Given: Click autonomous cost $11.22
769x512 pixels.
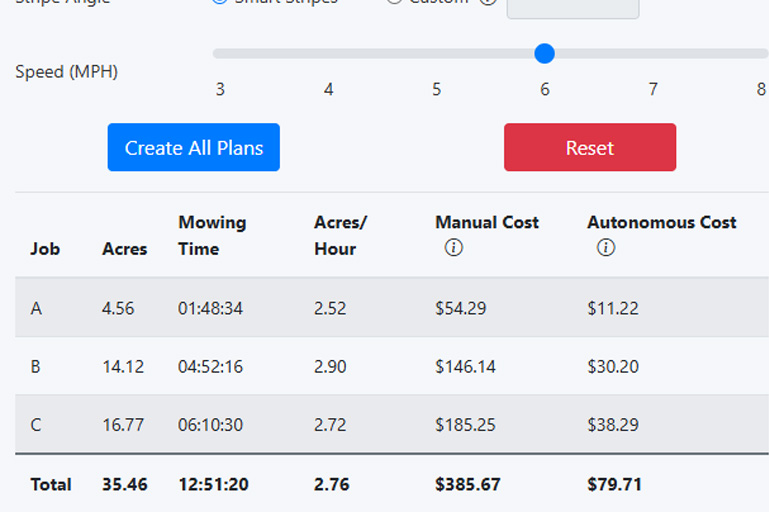Looking at the screenshot, I should pyautogui.click(x=613, y=308).
